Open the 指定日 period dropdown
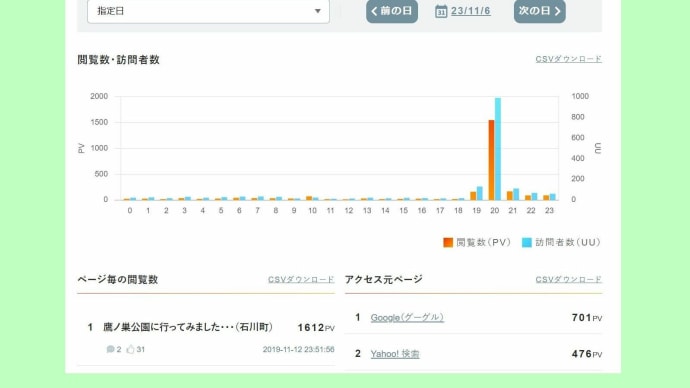The height and width of the screenshot is (388, 690). coord(208,11)
